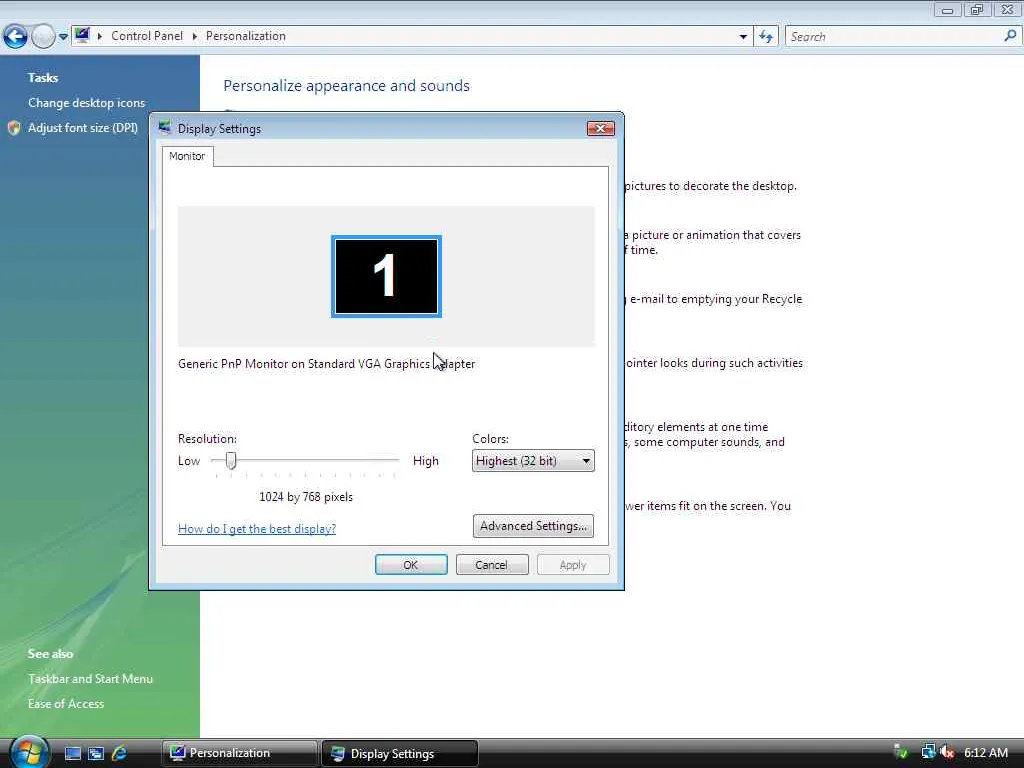
Task: Minimize the Personalization window
Action: 947,9
